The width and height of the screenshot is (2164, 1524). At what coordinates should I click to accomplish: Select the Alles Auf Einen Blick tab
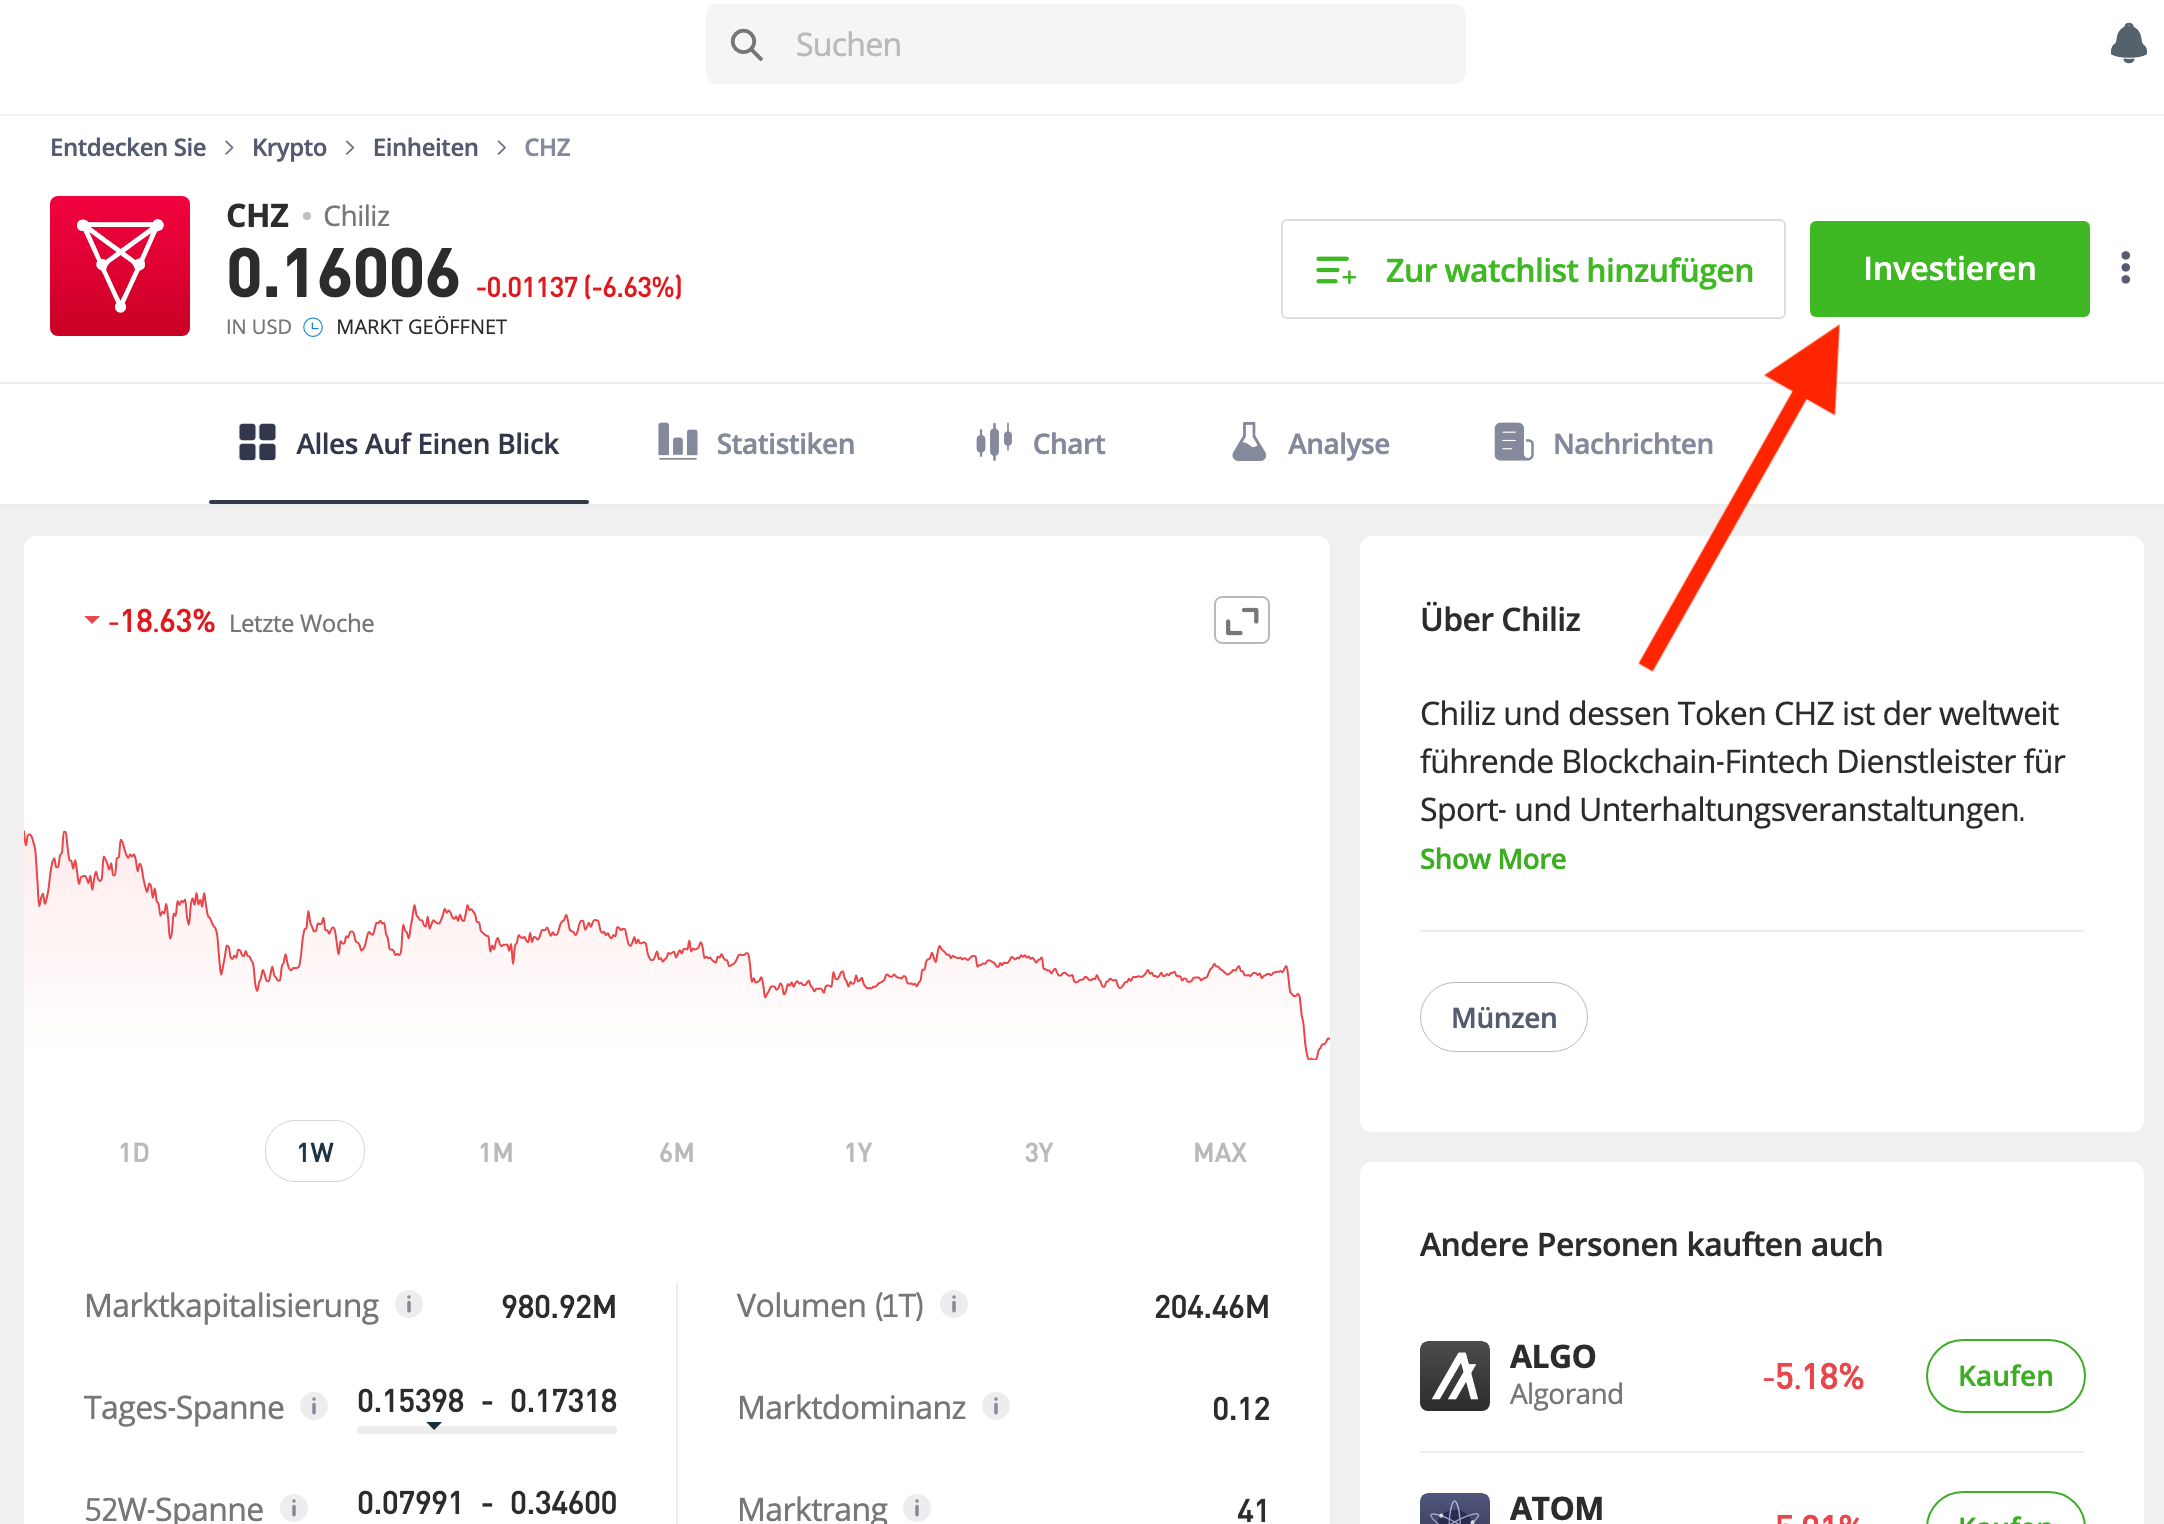pyautogui.click(x=399, y=443)
